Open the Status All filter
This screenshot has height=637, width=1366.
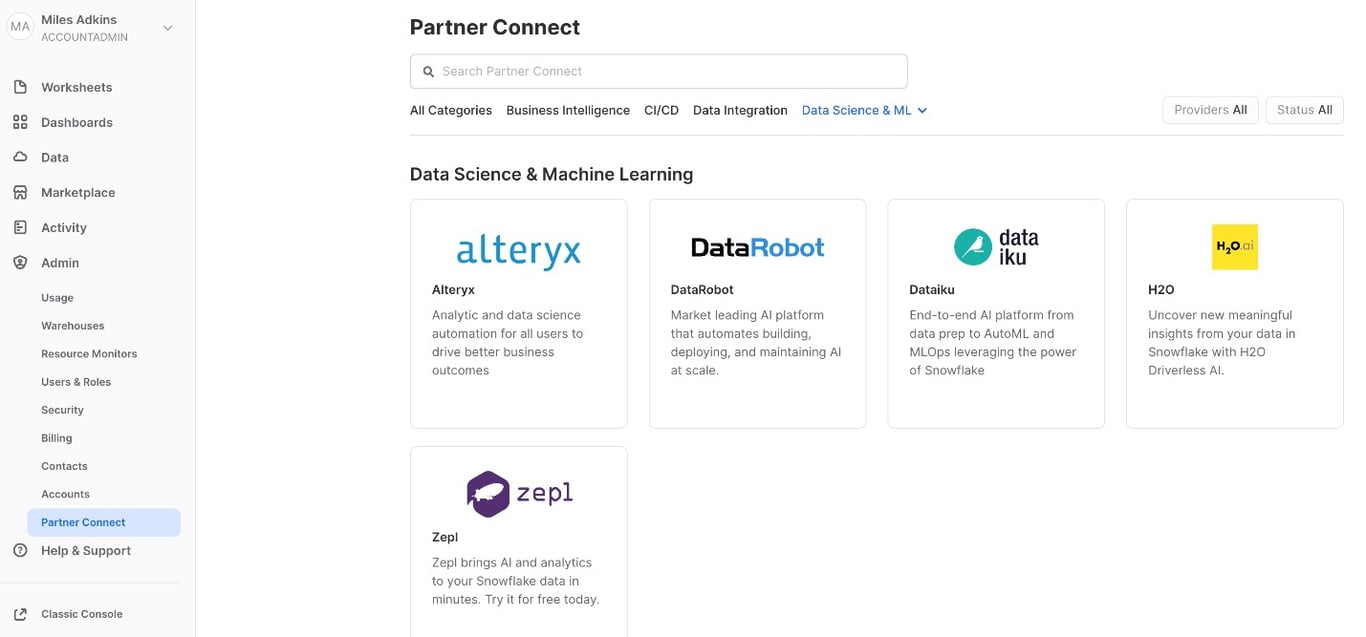coord(1304,110)
